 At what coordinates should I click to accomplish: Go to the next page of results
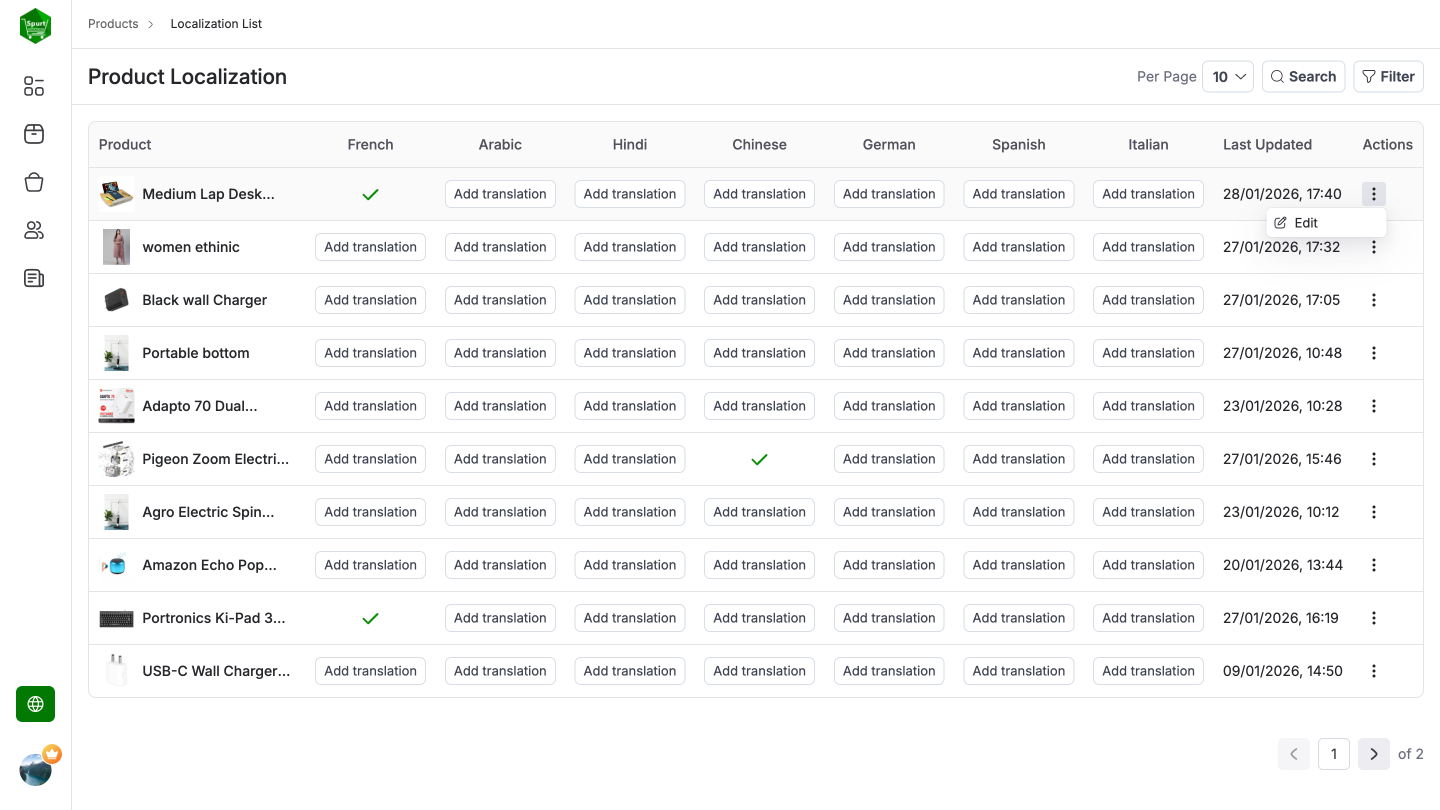[x=1373, y=754]
